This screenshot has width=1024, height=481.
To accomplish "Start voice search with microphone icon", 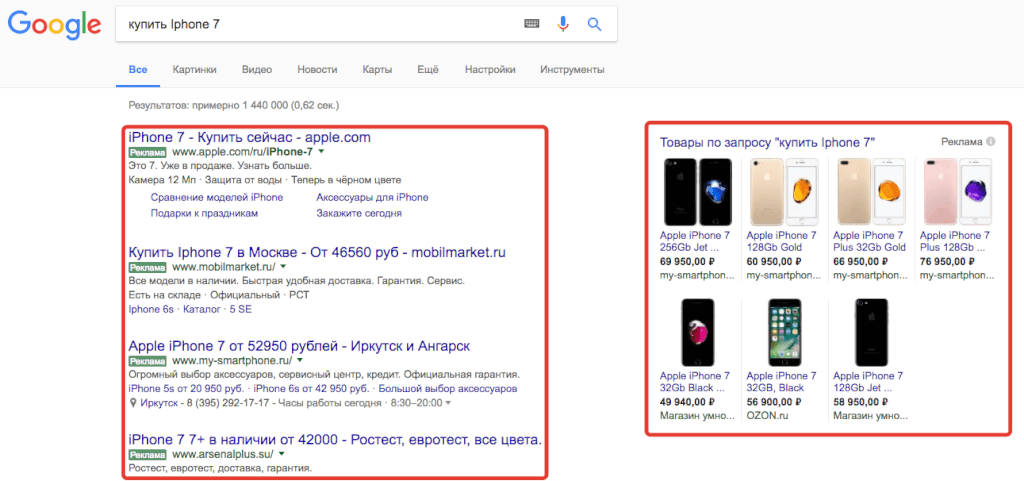I will click(x=563, y=24).
